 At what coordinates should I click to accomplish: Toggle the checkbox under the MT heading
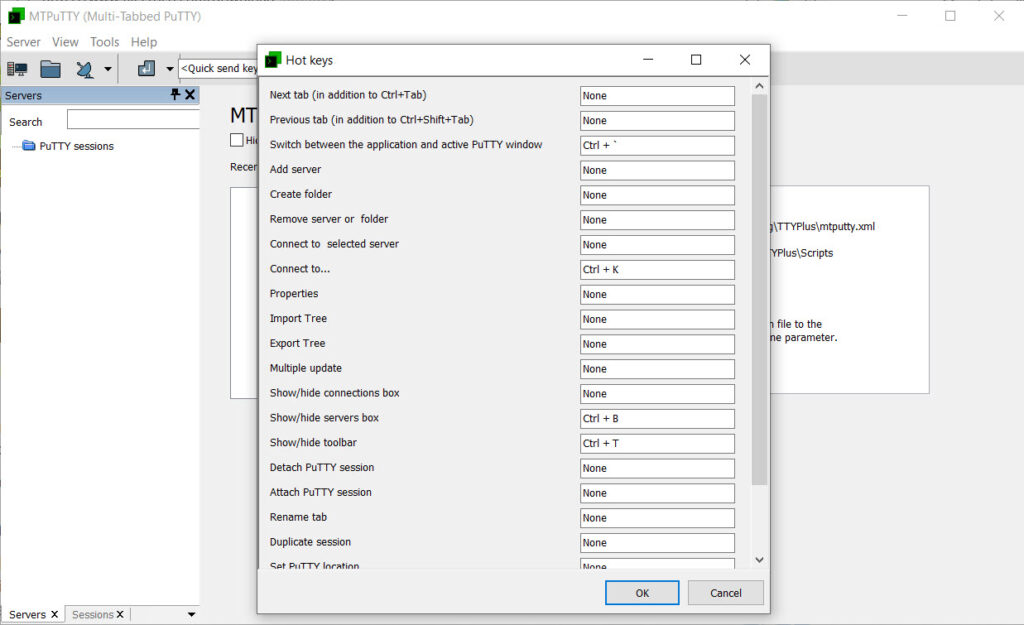(236, 140)
